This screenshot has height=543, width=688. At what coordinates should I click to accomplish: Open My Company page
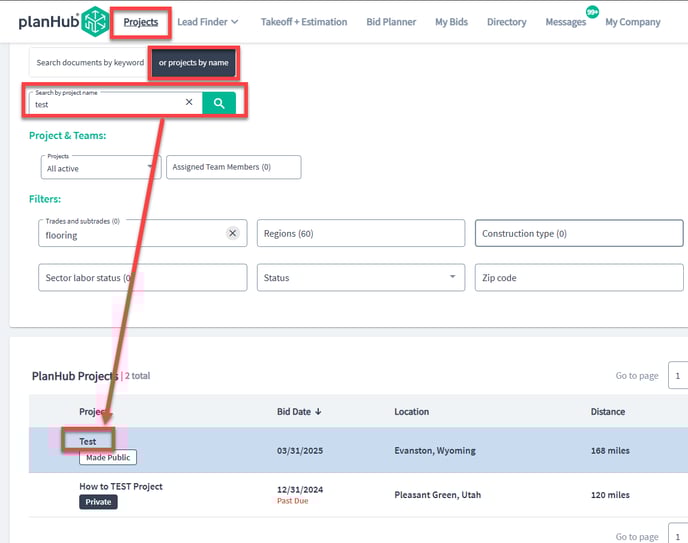tap(633, 22)
